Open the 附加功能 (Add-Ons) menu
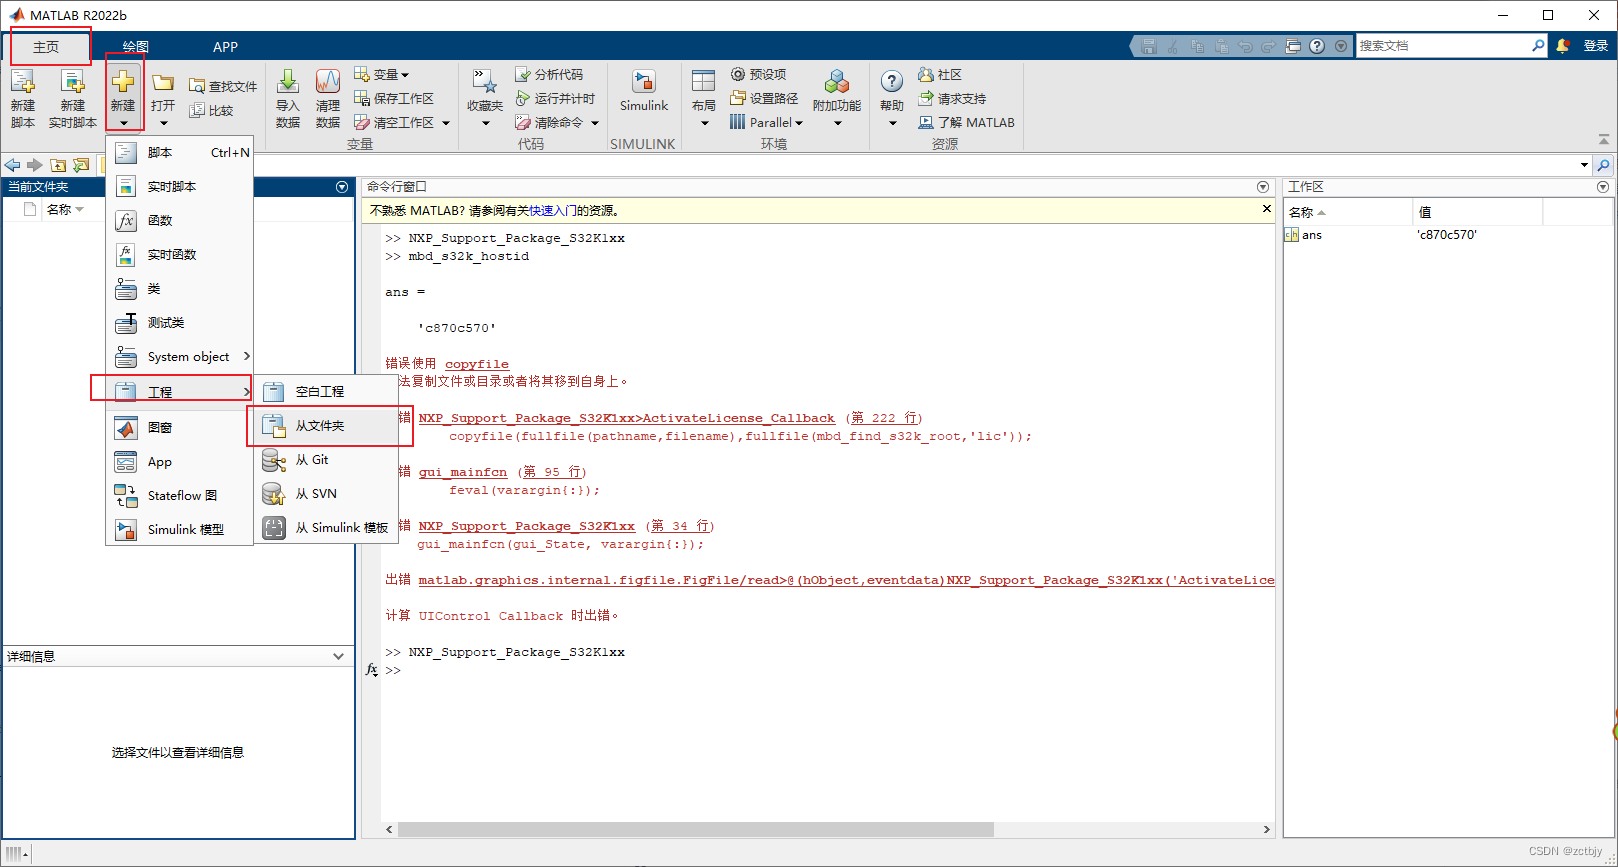This screenshot has height=867, width=1618. [x=837, y=98]
